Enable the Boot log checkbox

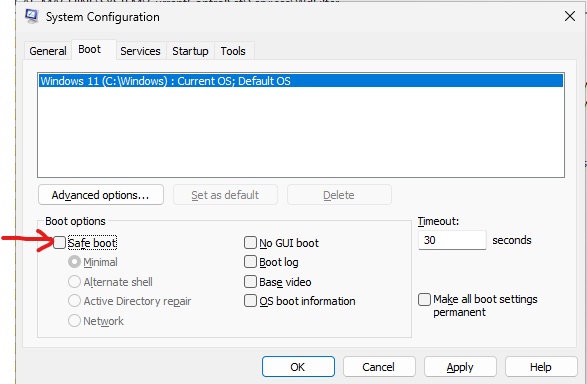click(x=250, y=262)
